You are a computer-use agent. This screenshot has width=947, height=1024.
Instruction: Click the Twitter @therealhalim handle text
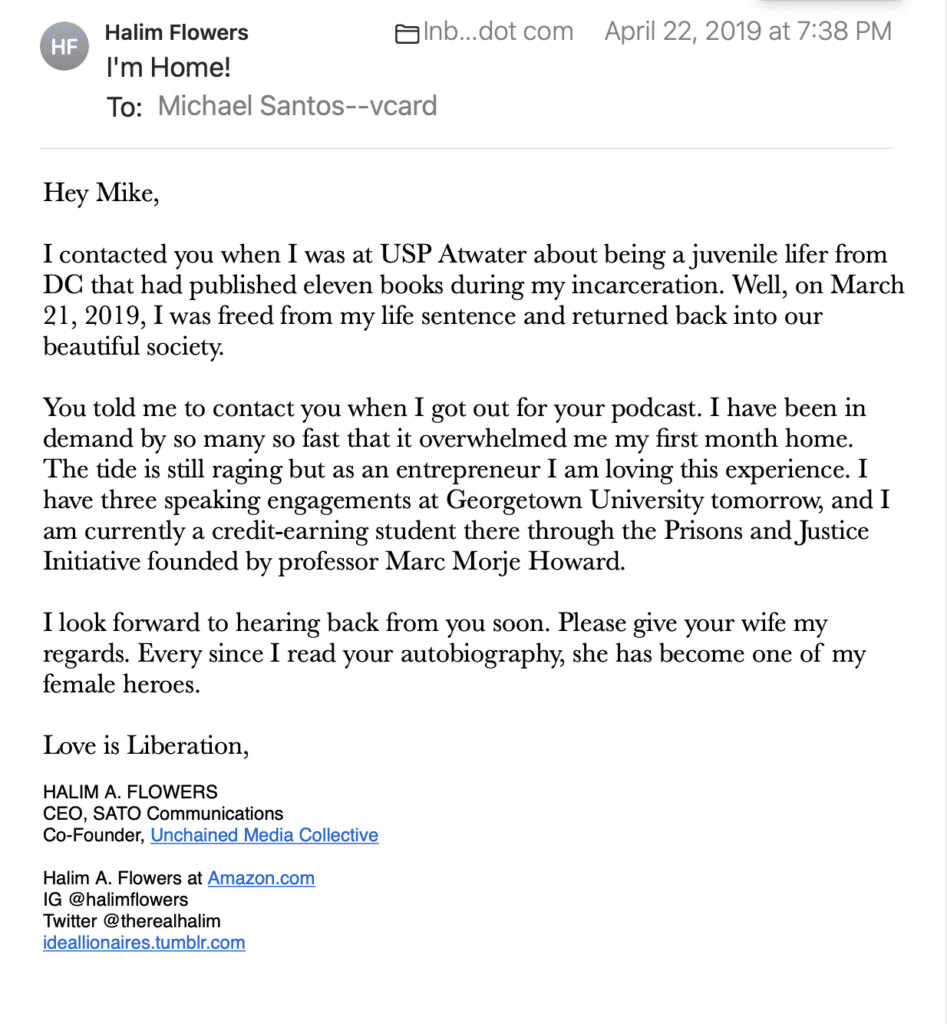pyautogui.click(x=132, y=921)
